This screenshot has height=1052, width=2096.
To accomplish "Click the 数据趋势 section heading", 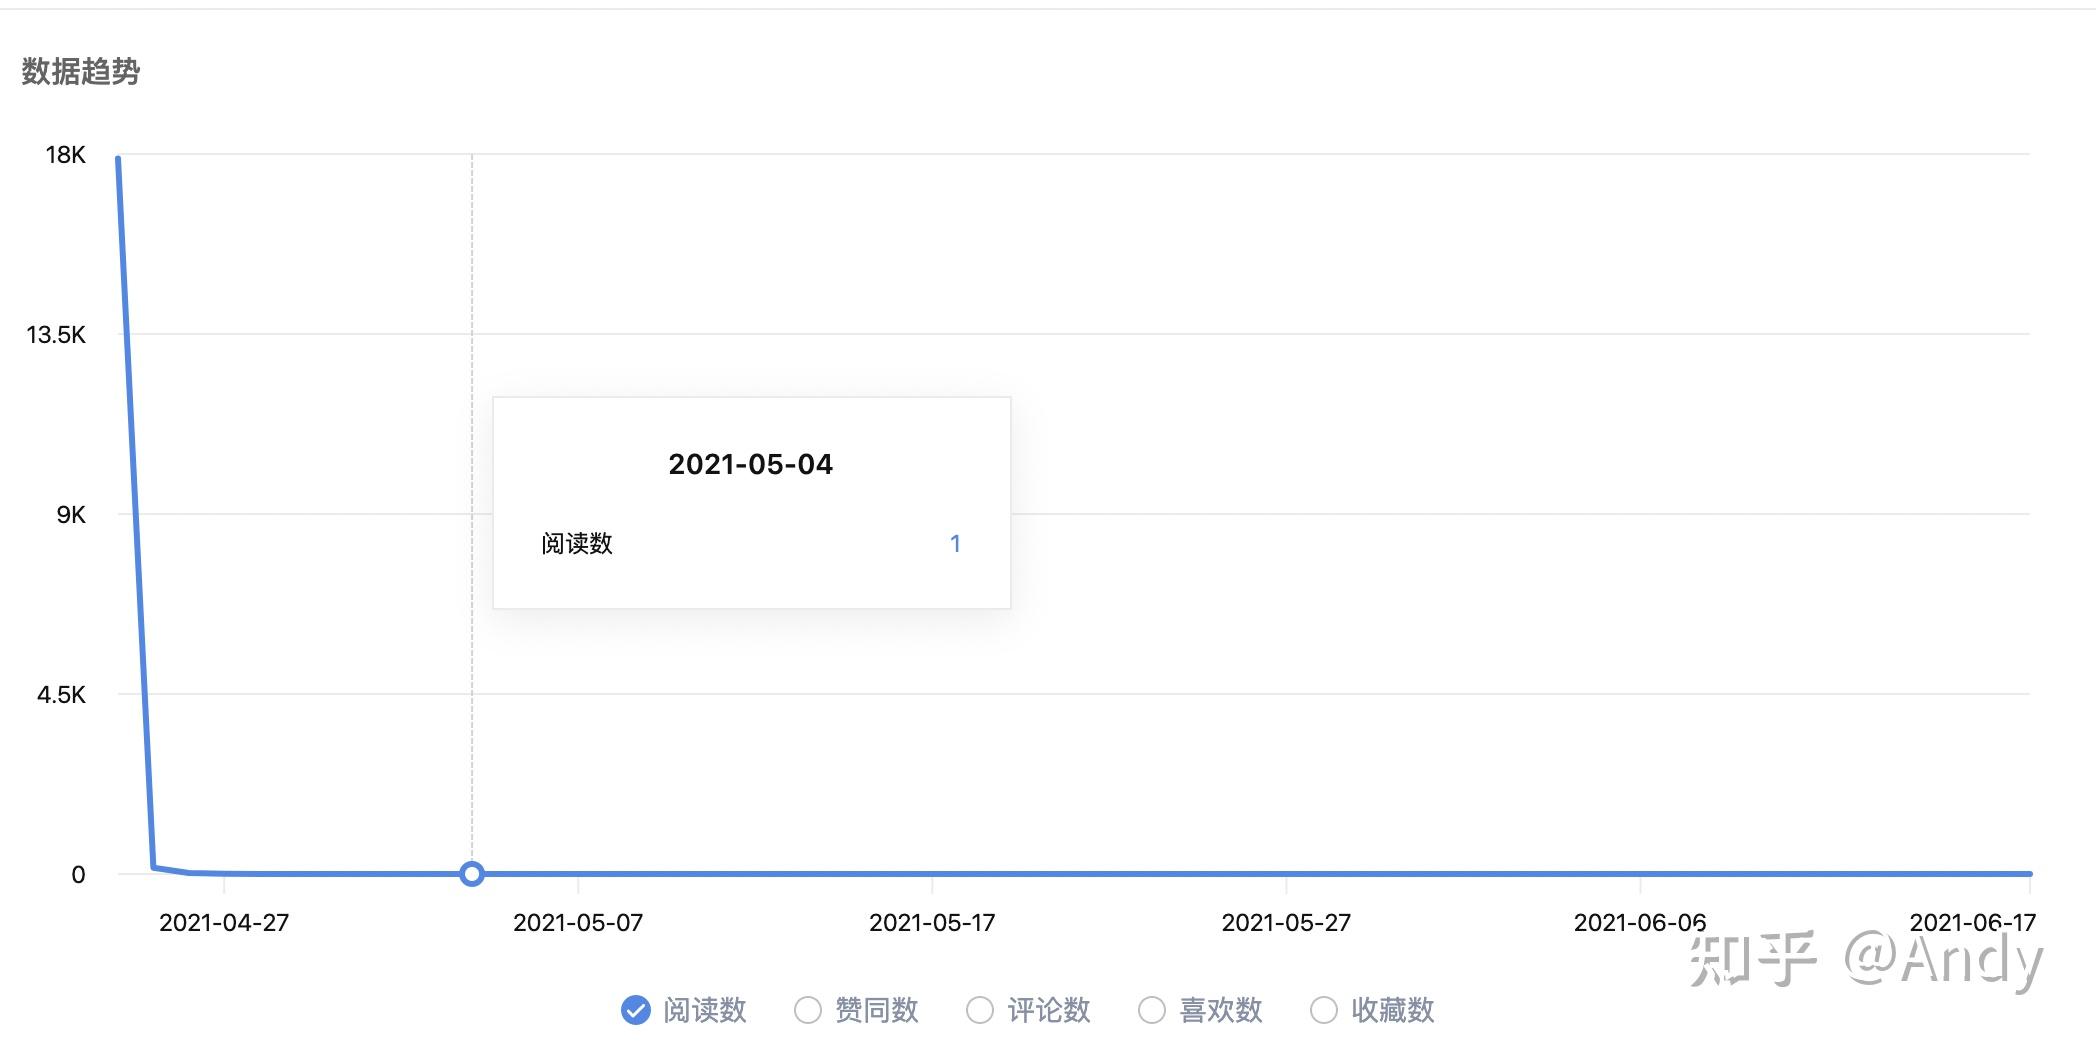I will click(x=81, y=71).
